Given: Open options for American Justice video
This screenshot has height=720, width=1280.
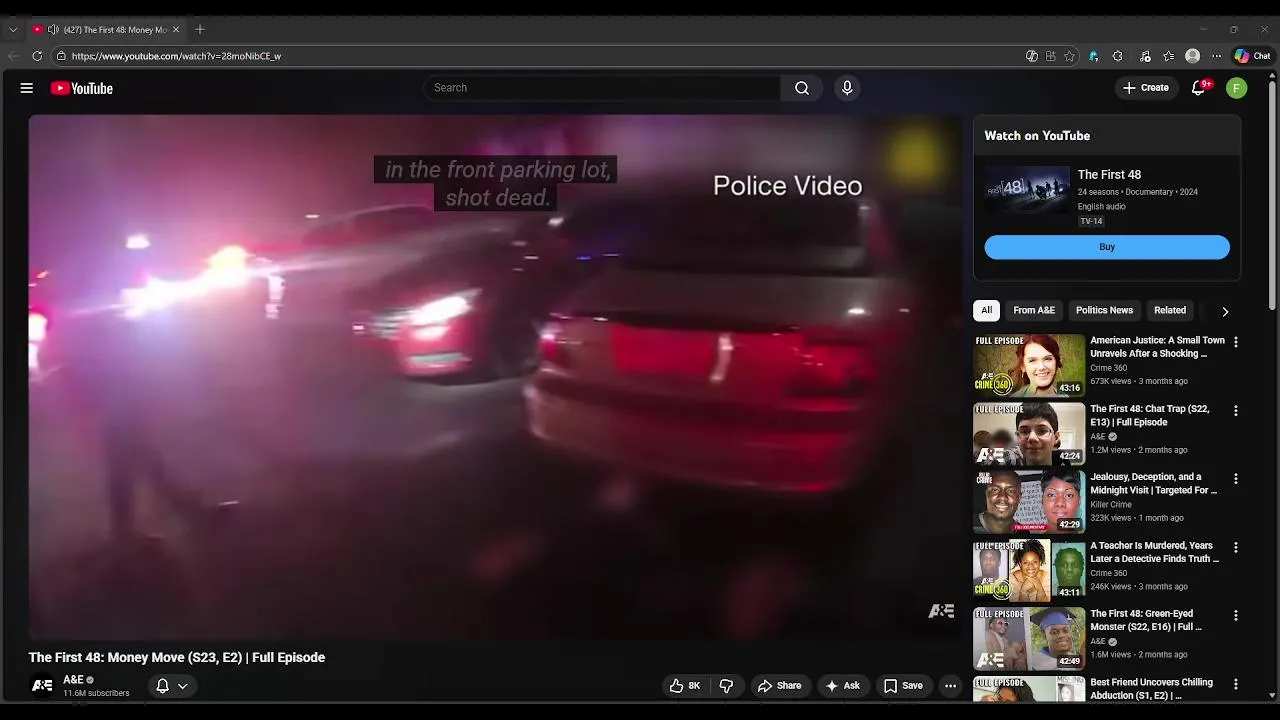Looking at the screenshot, I should tap(1236, 342).
